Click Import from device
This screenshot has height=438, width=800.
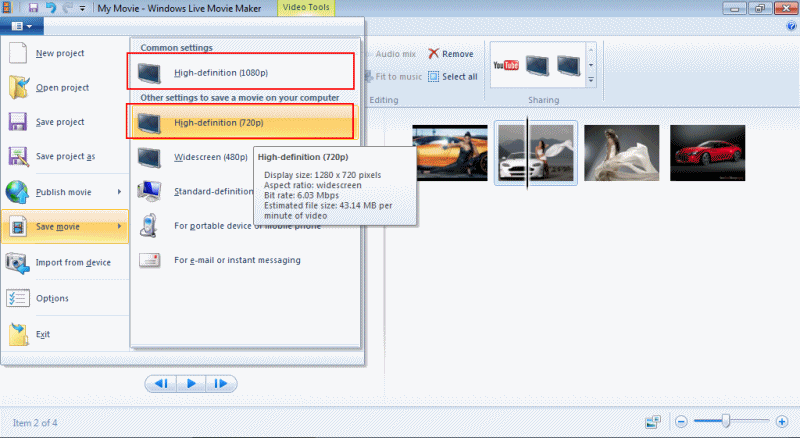click(x=65, y=262)
